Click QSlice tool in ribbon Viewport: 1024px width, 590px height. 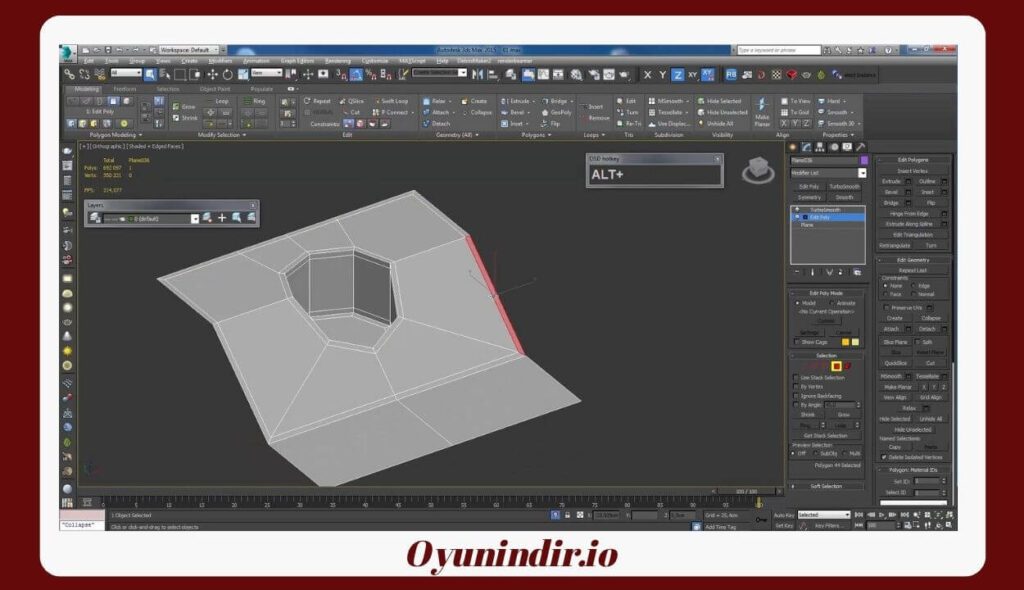[352, 101]
